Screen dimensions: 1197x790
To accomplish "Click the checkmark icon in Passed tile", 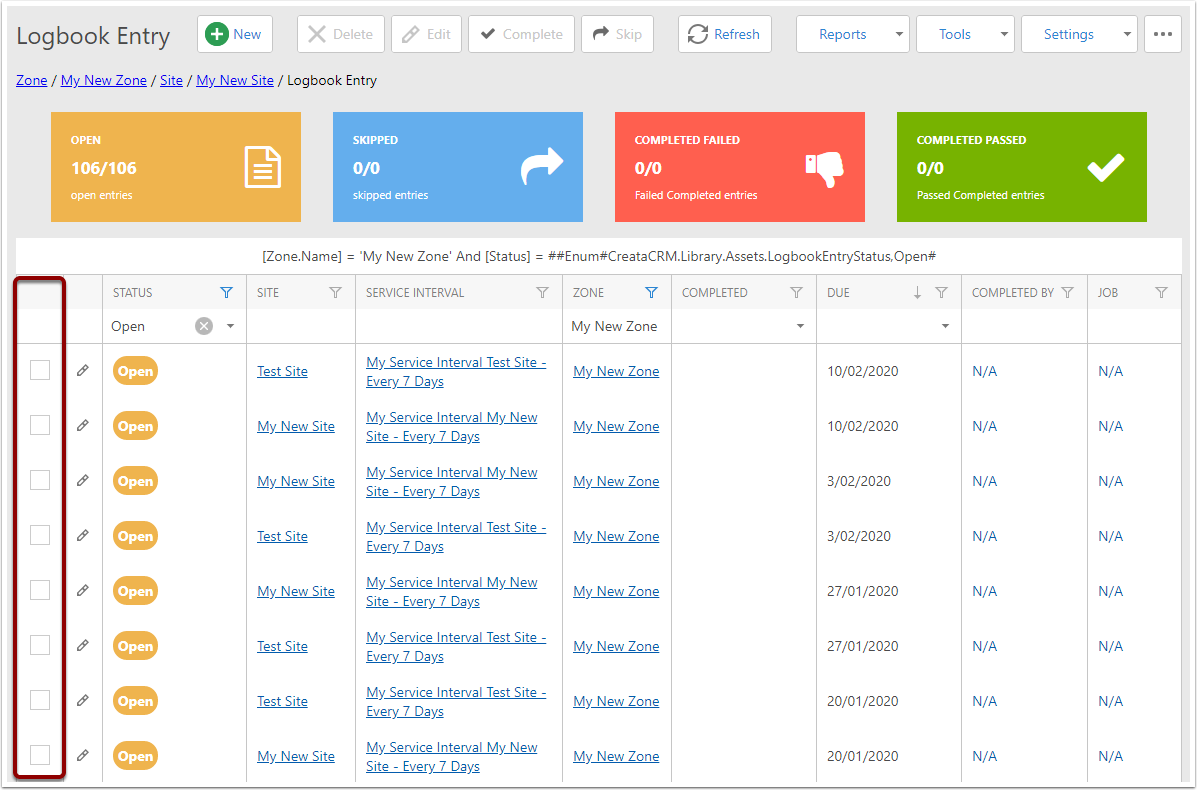I will point(1106,168).
